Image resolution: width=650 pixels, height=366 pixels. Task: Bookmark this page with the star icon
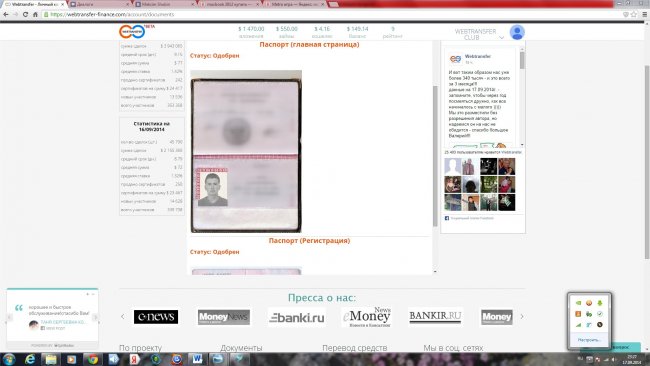(634, 14)
